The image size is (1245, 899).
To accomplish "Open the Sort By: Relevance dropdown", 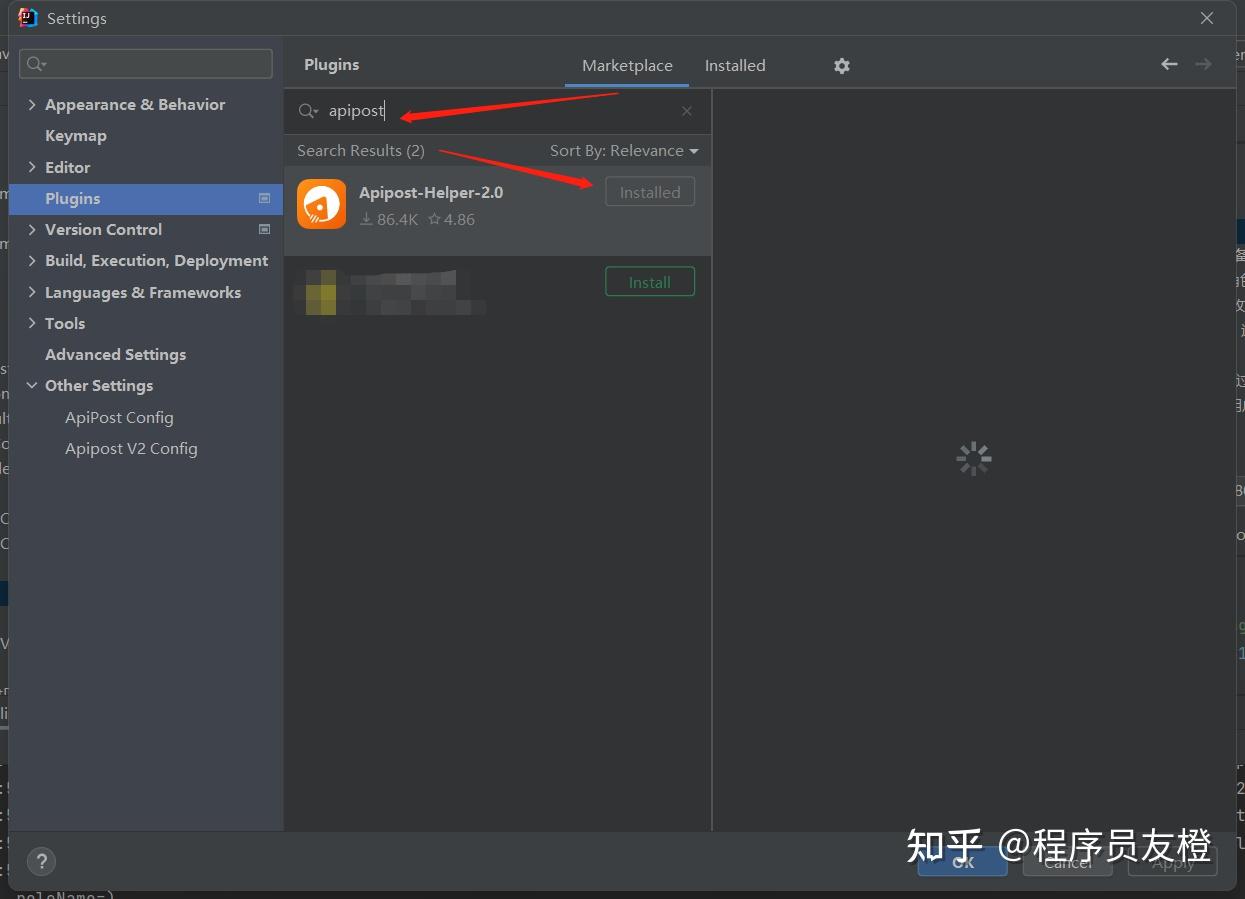I will tap(624, 151).
